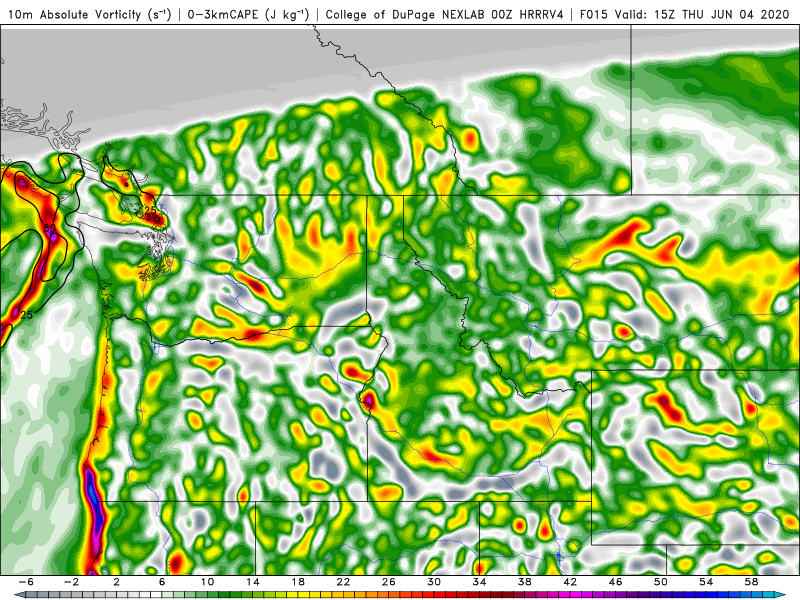Click the '18' color bar value

tap(298, 582)
